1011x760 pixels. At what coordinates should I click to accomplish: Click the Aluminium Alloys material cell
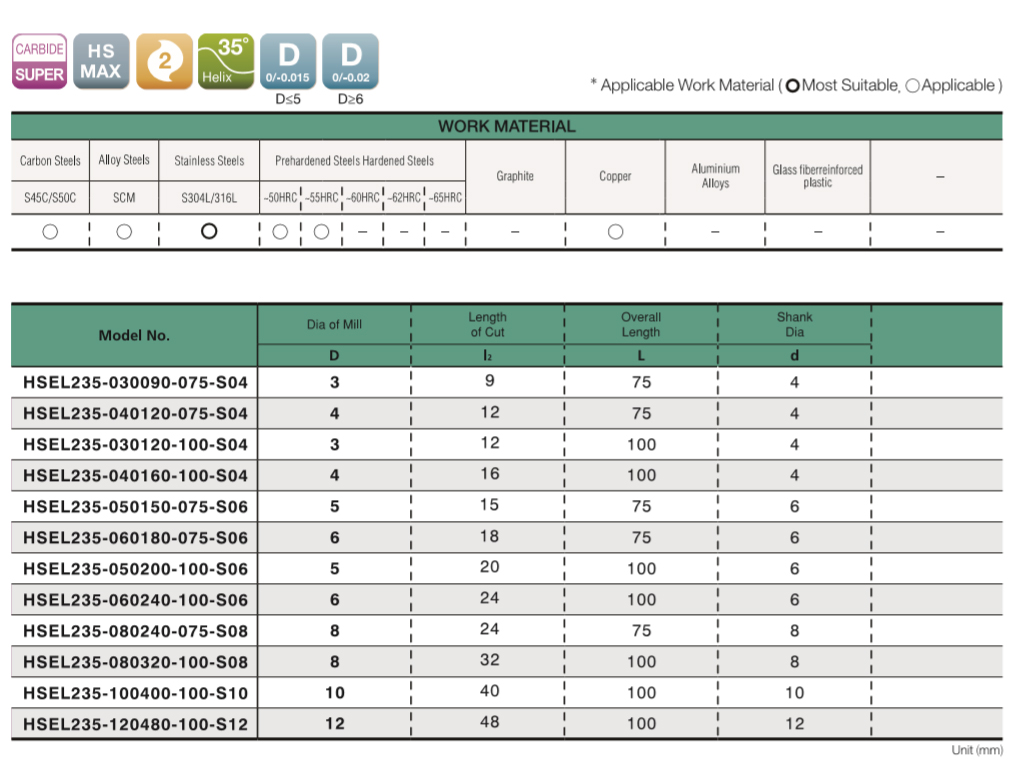pos(715,177)
